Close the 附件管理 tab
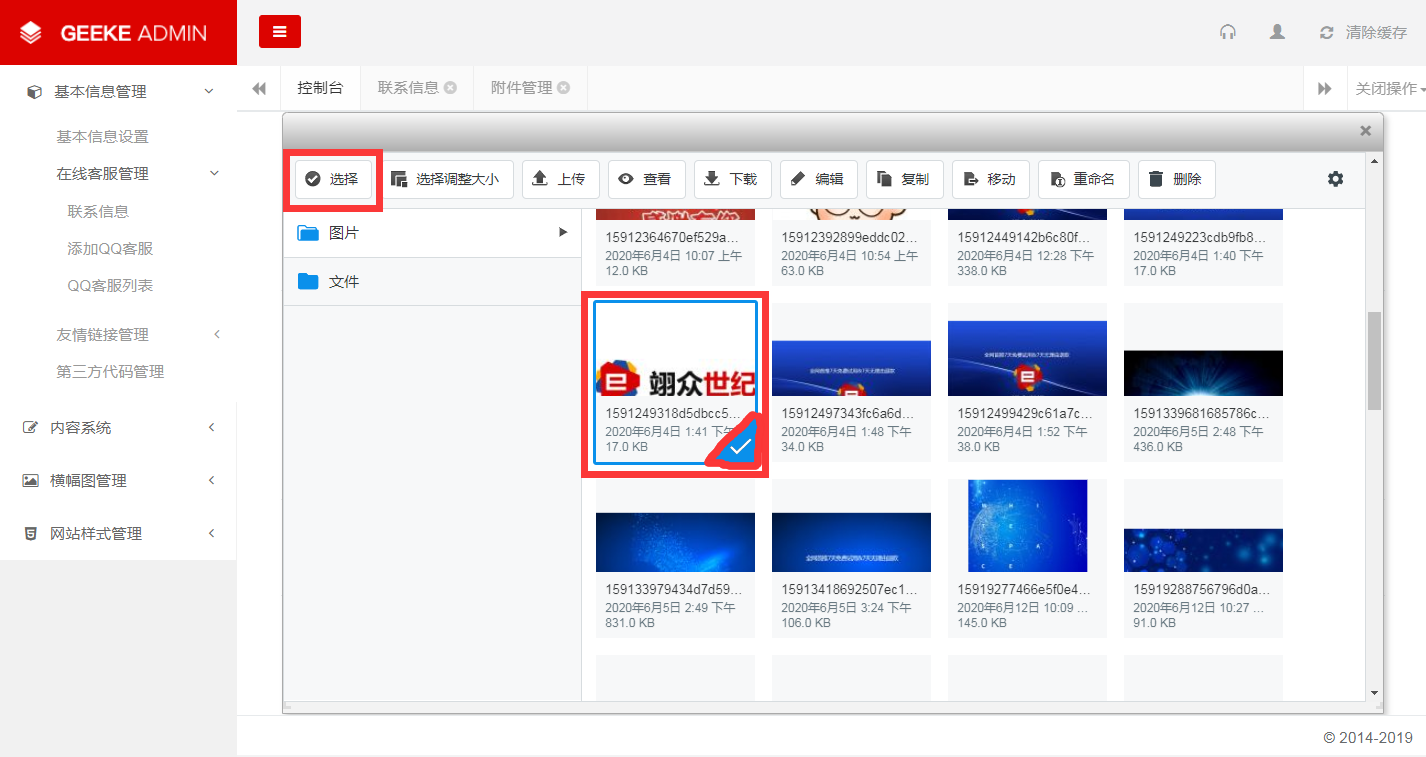The image size is (1426, 757). (564, 88)
